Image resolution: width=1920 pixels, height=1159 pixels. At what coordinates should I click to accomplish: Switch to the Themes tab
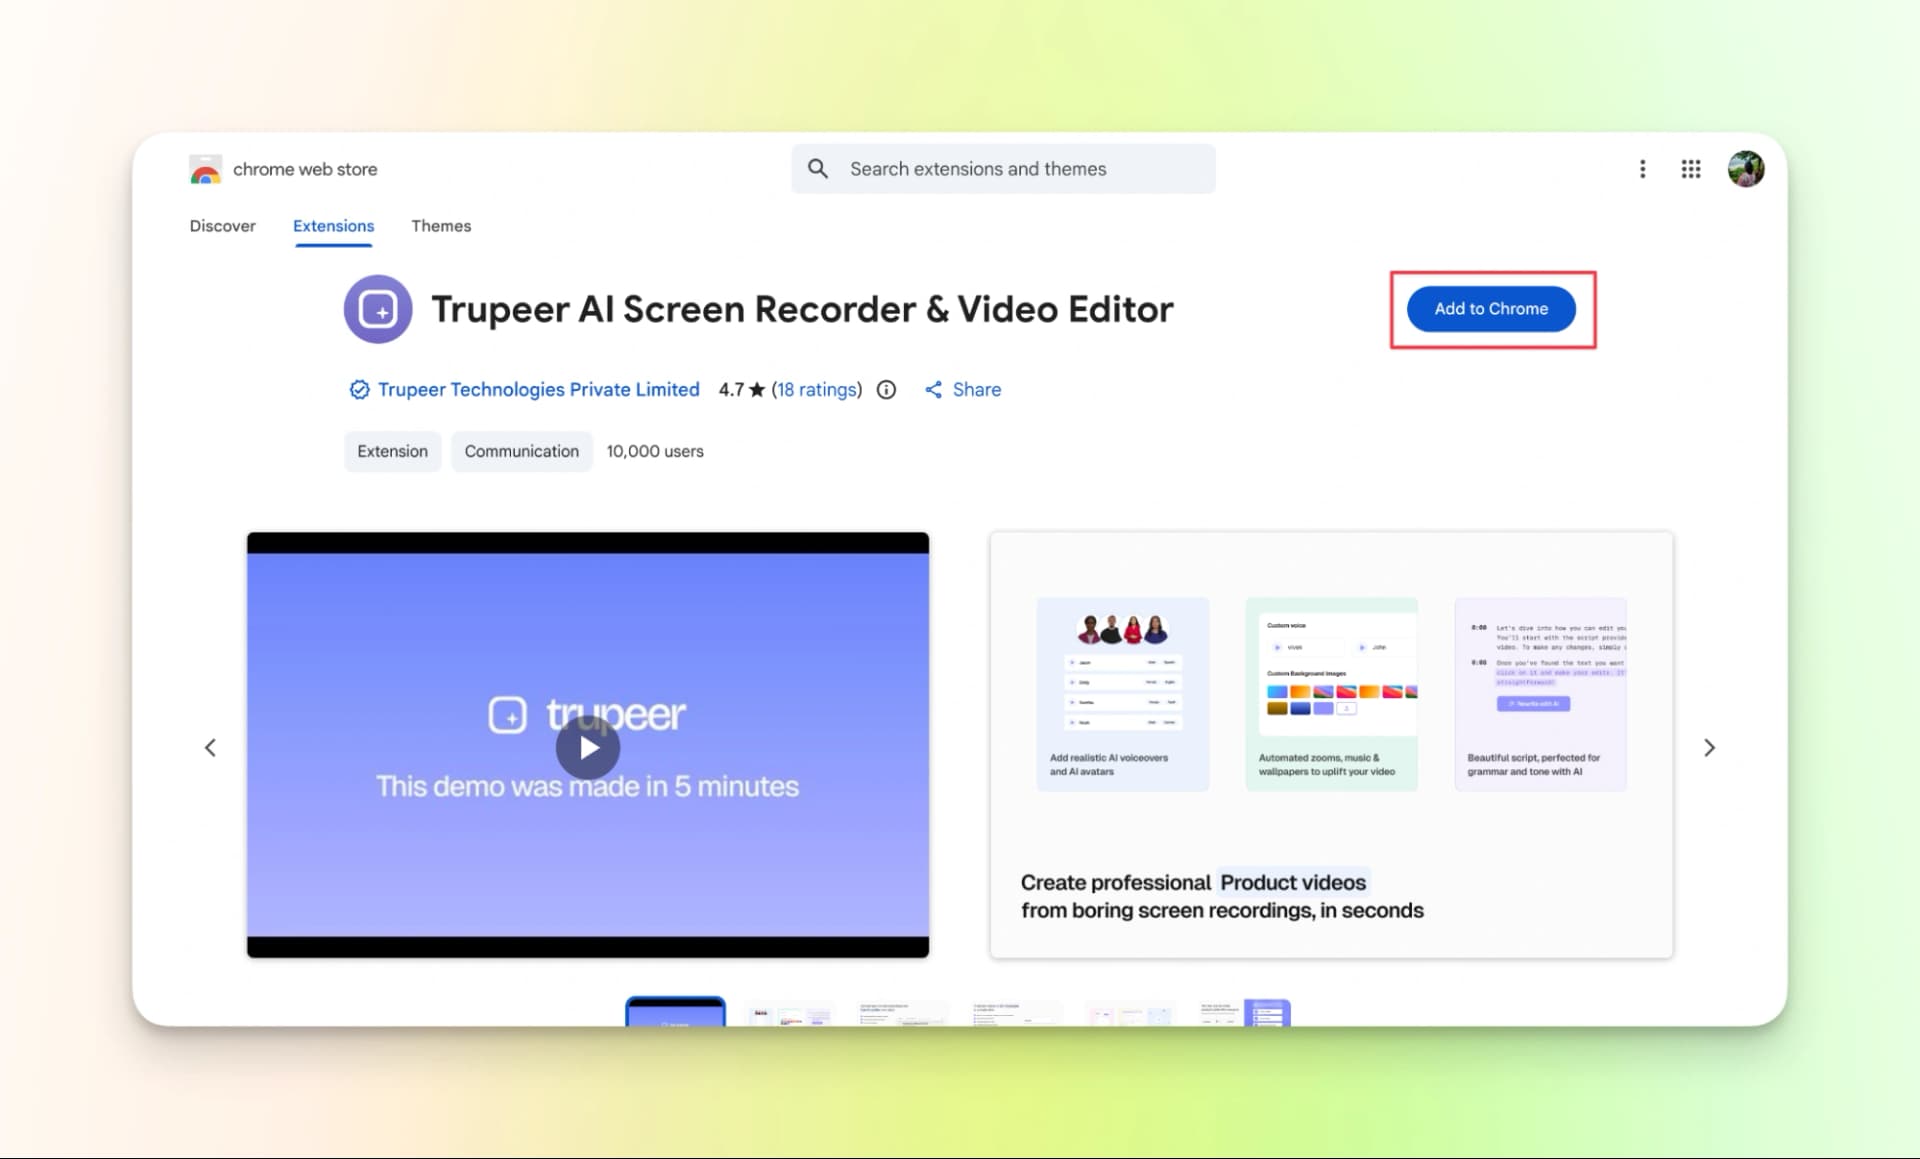(441, 226)
